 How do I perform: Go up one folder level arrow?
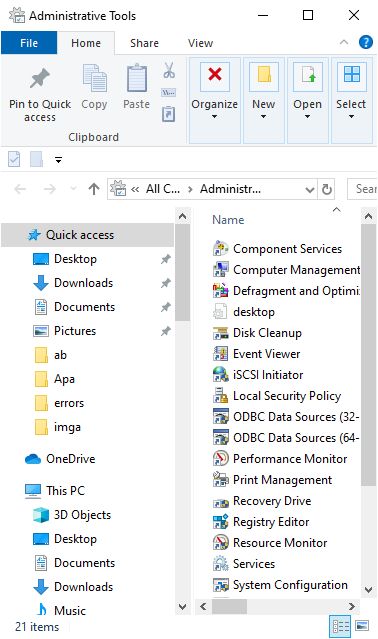pyautogui.click(x=94, y=189)
